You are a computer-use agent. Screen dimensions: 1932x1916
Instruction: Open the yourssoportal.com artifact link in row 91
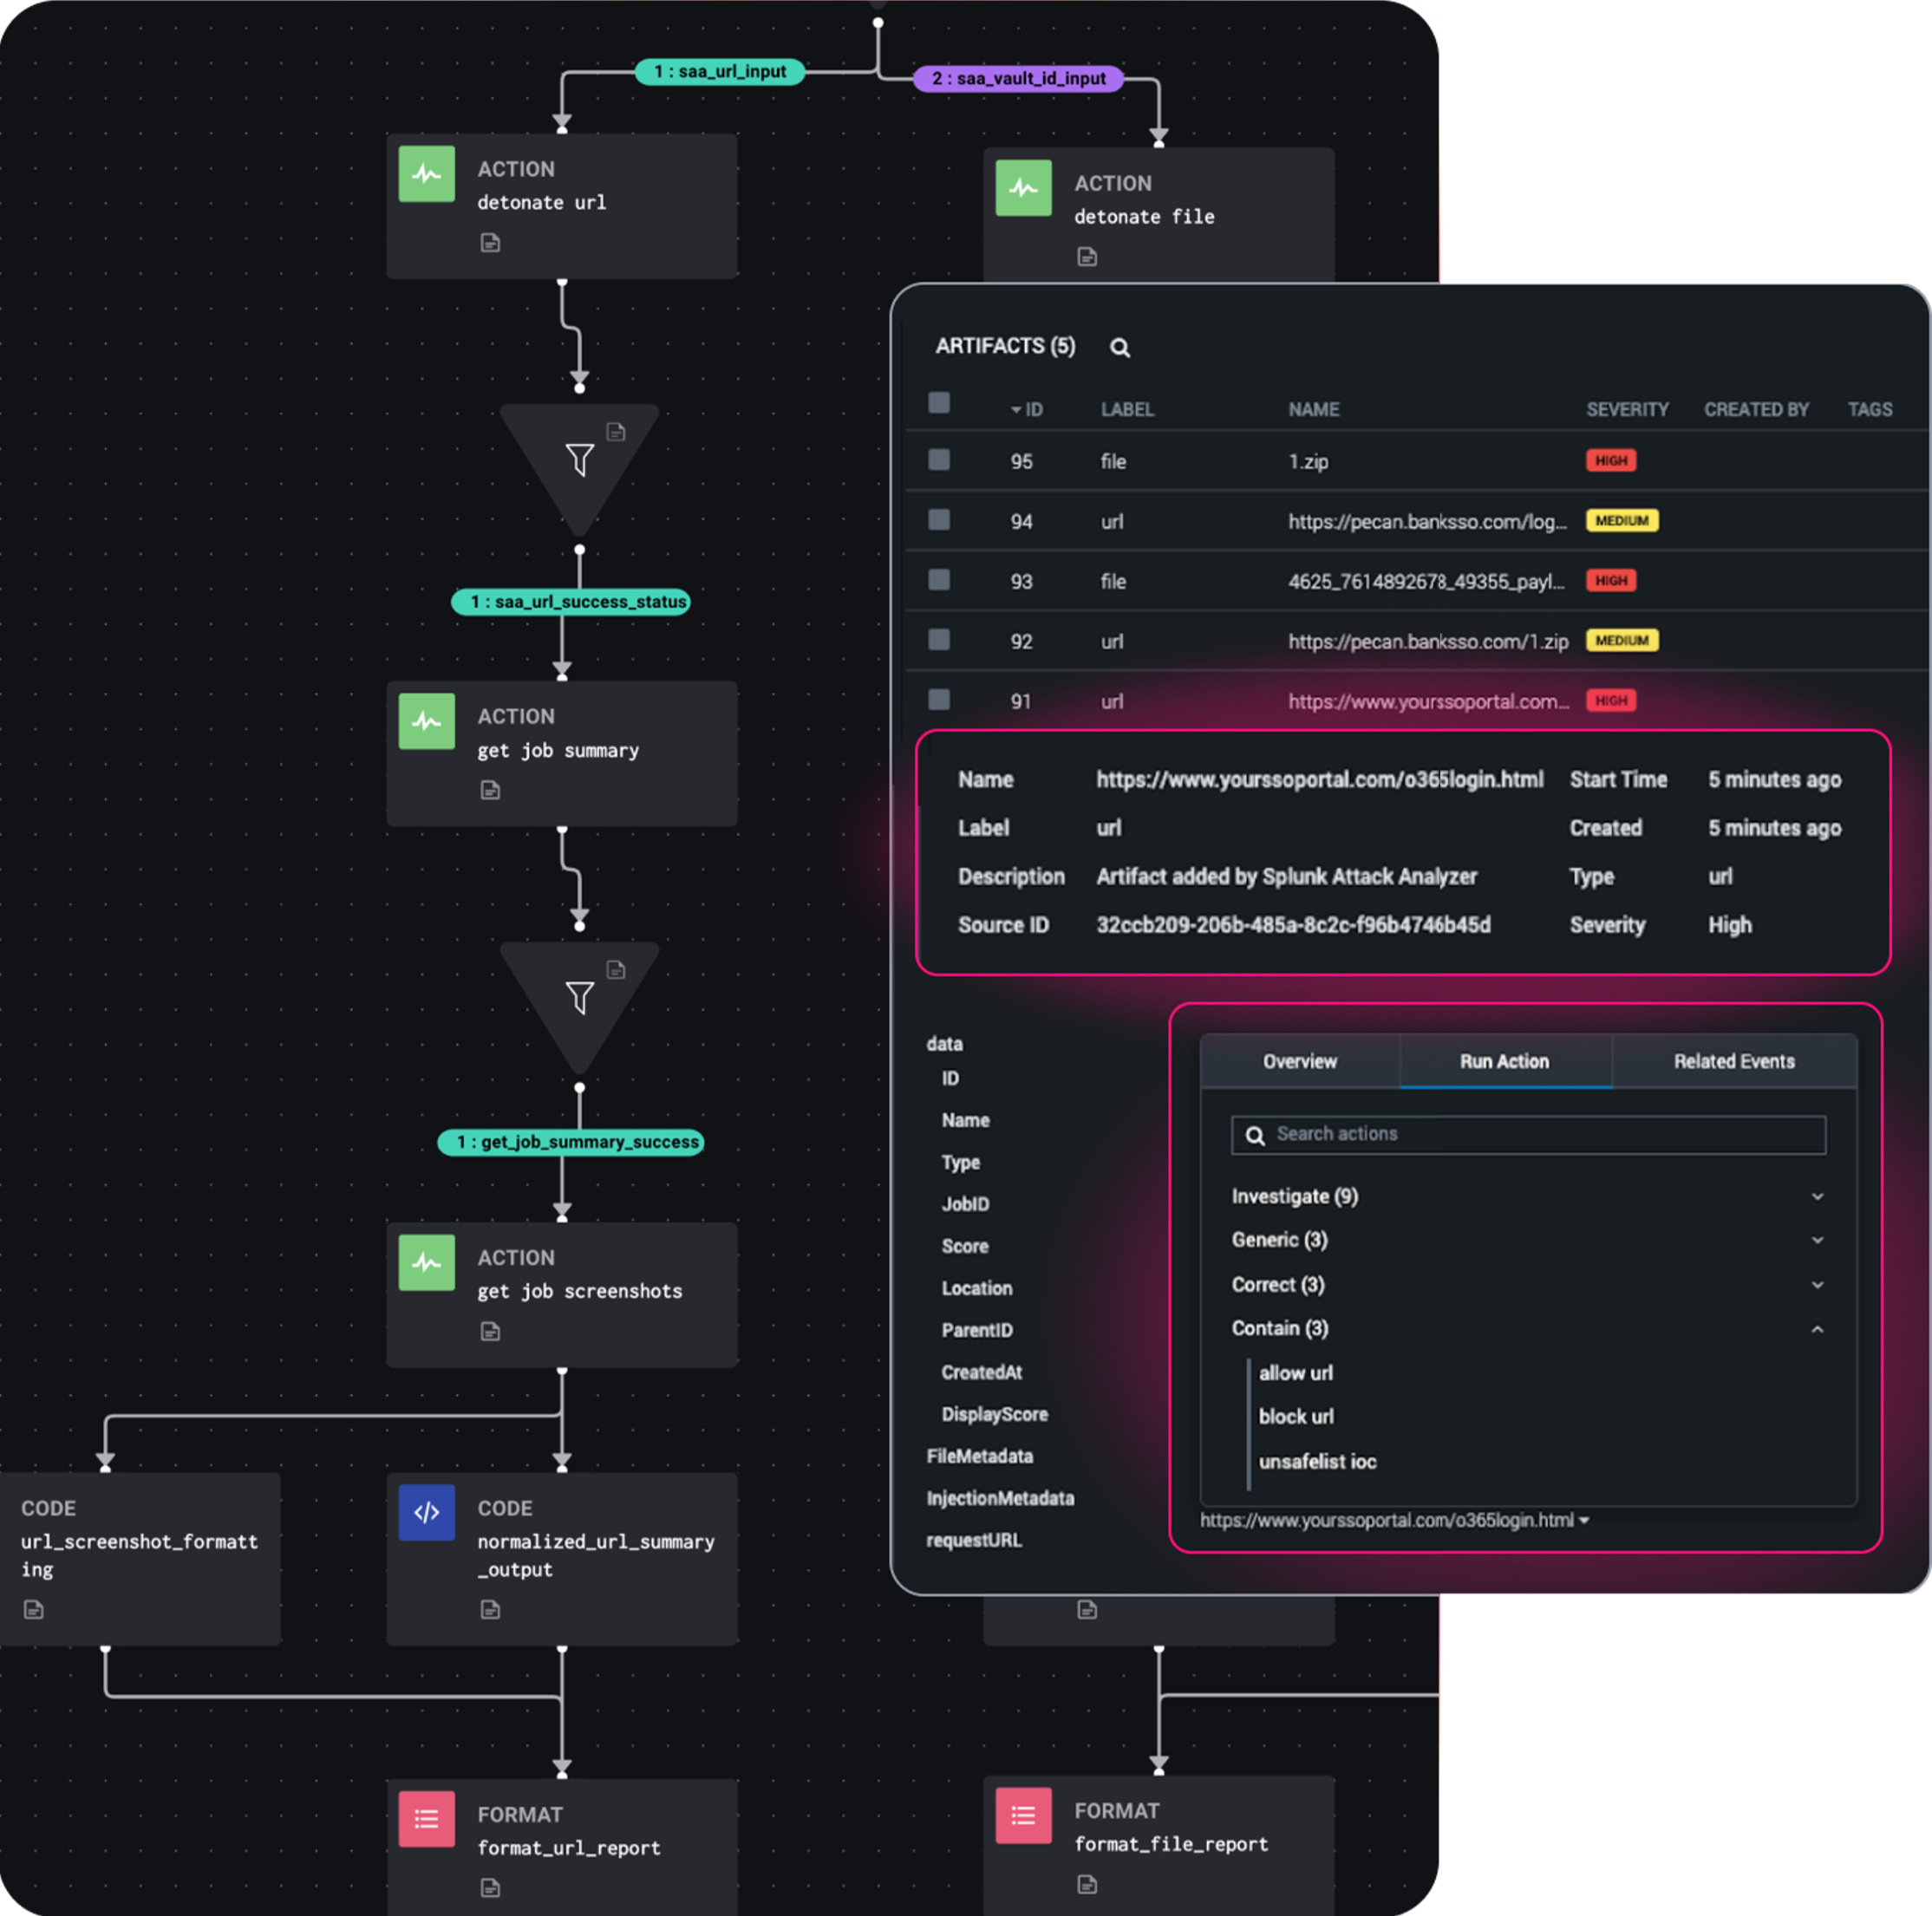pyautogui.click(x=1427, y=701)
